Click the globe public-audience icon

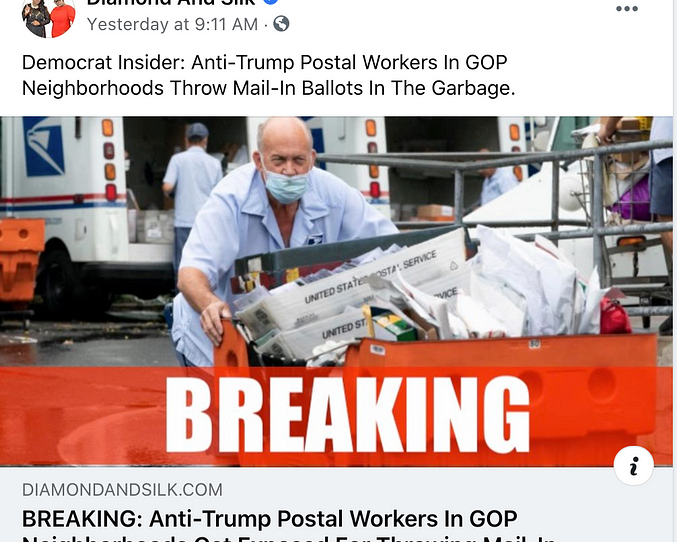point(281,24)
